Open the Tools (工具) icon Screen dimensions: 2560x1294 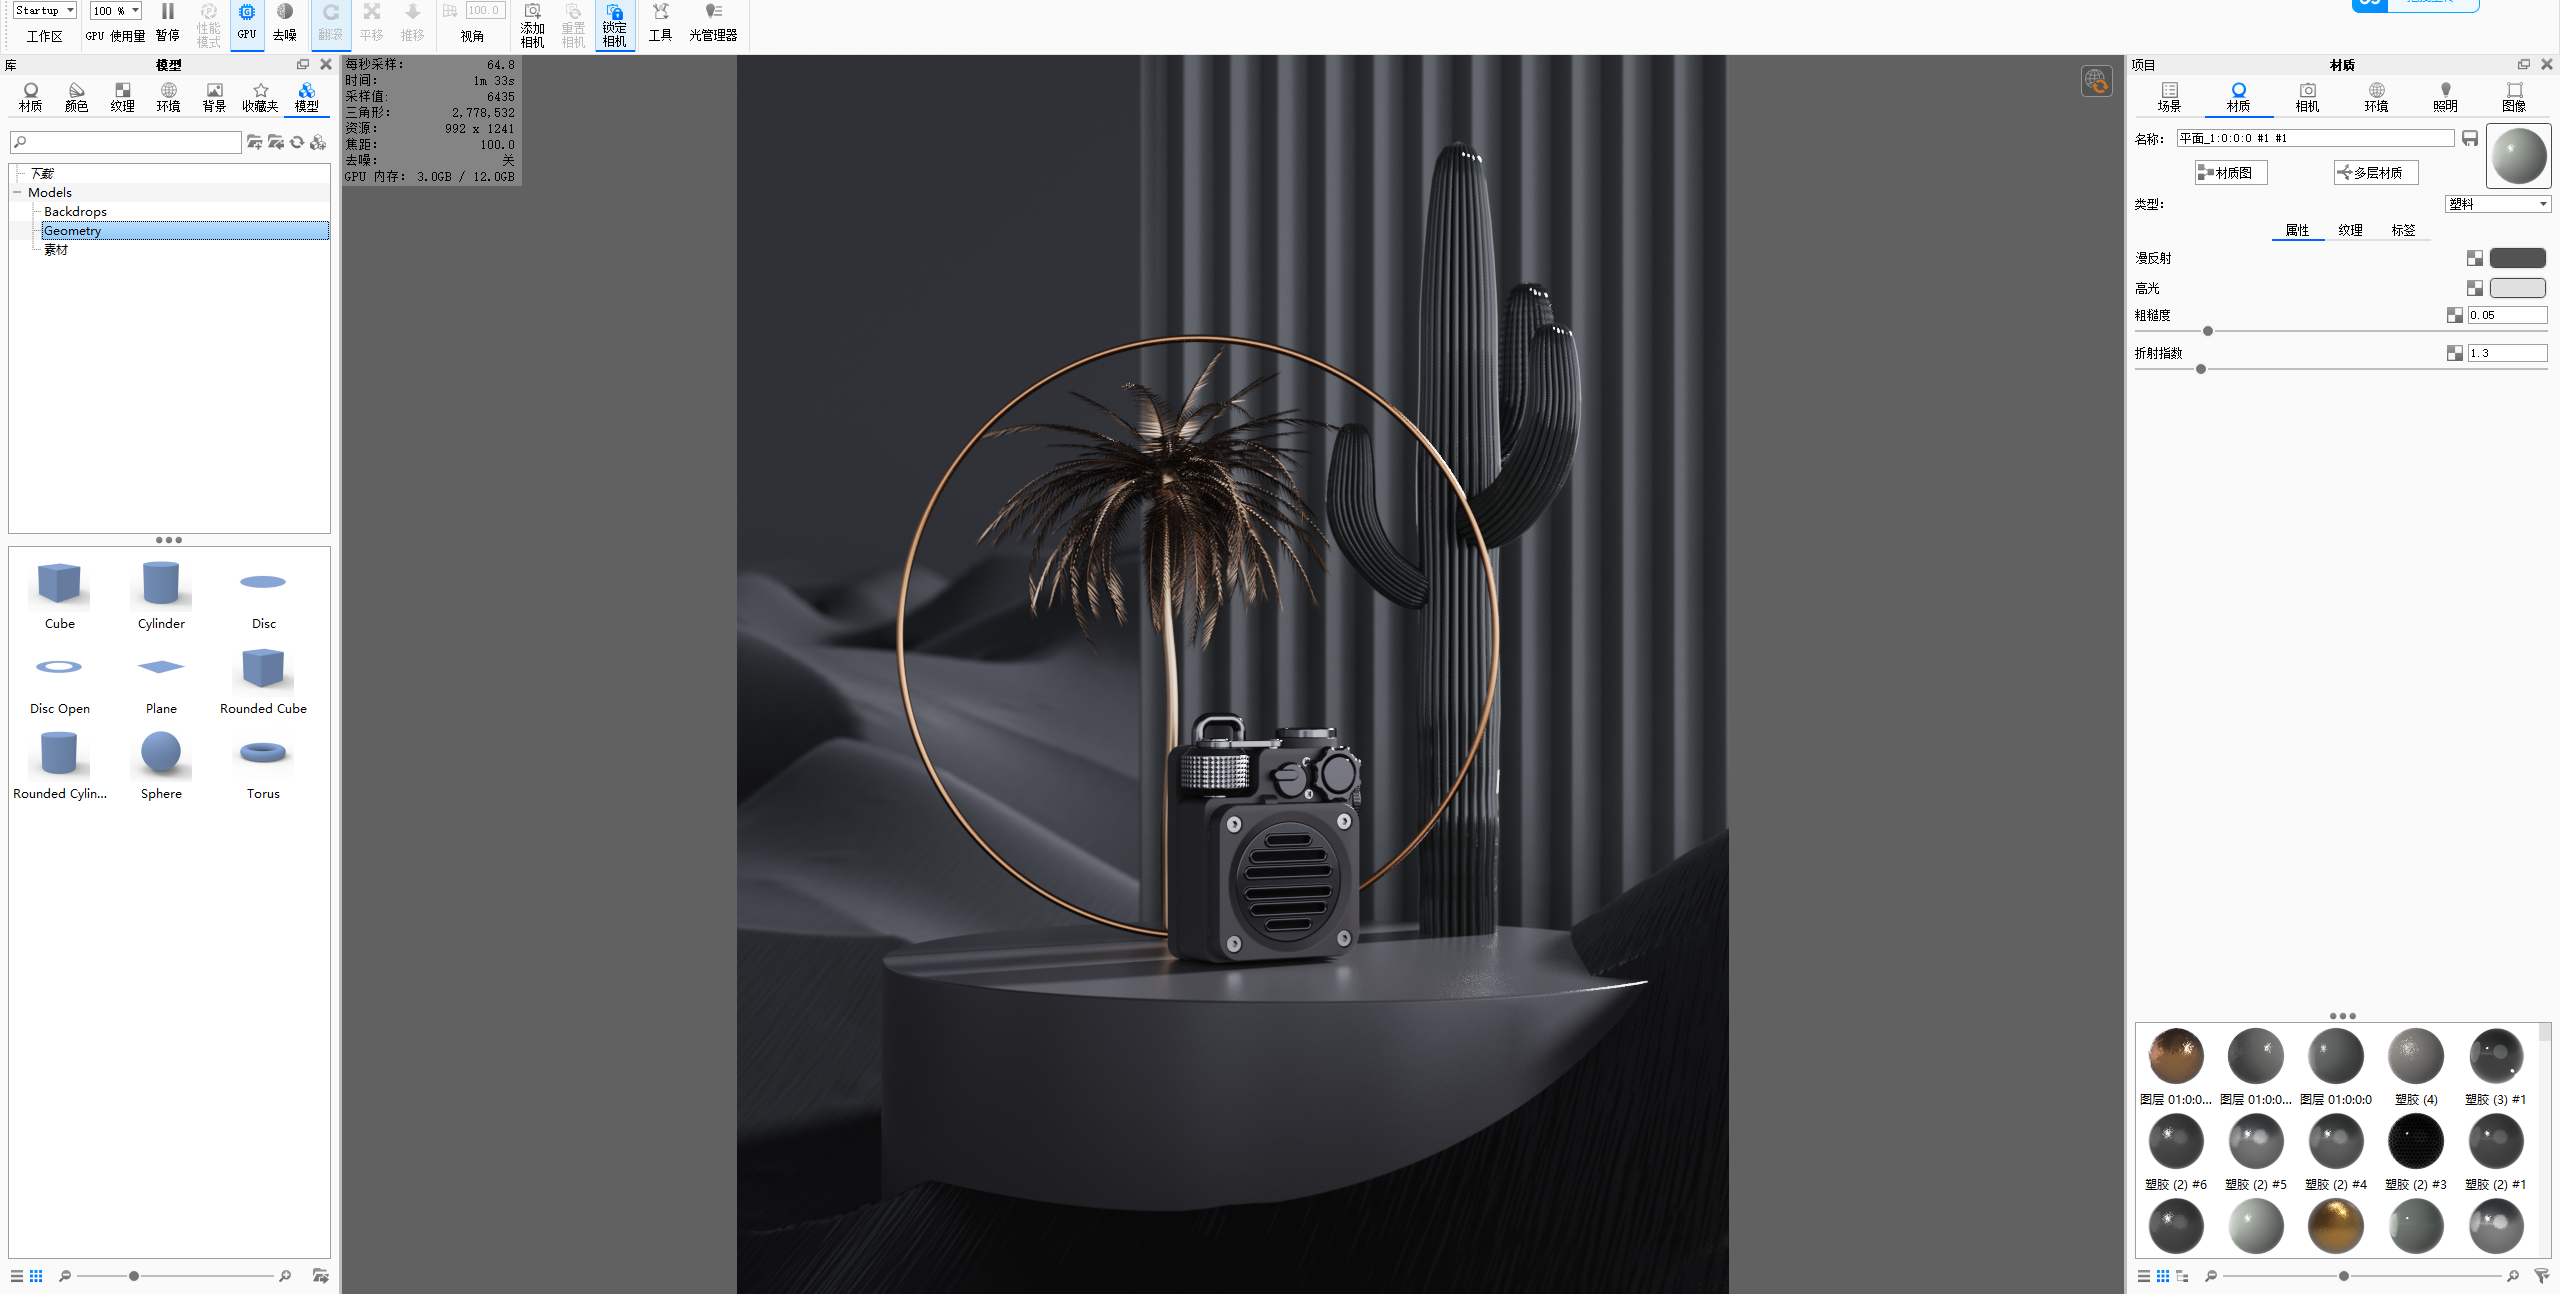coord(660,13)
